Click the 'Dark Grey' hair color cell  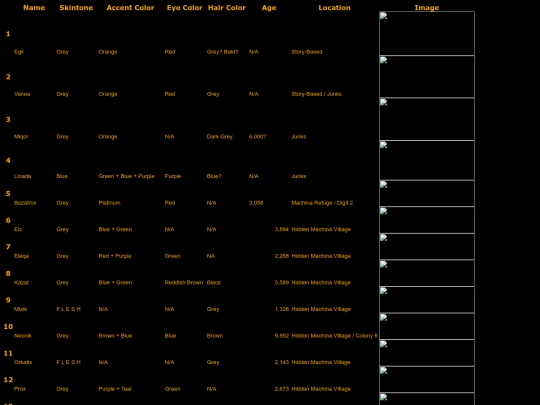[220, 136]
